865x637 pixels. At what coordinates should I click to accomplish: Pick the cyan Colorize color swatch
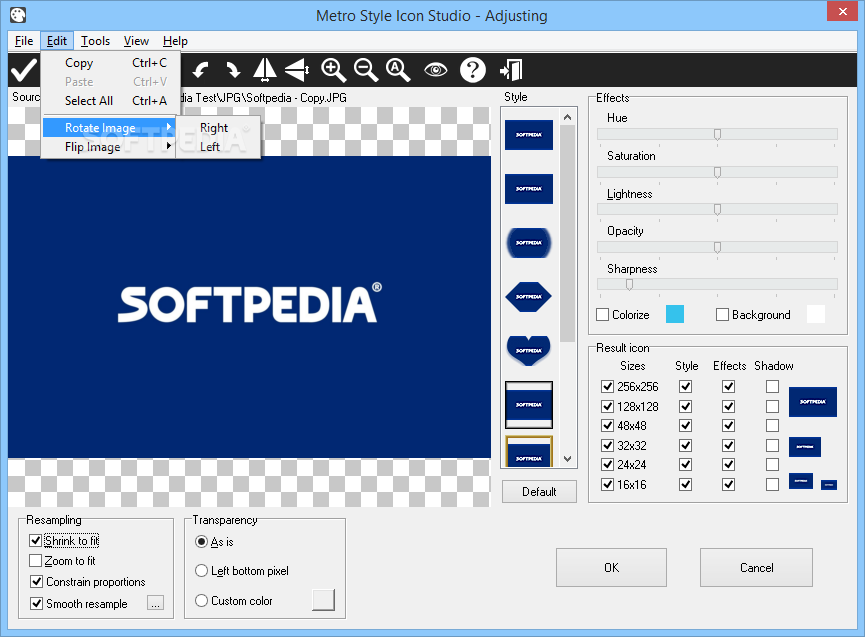coord(675,314)
